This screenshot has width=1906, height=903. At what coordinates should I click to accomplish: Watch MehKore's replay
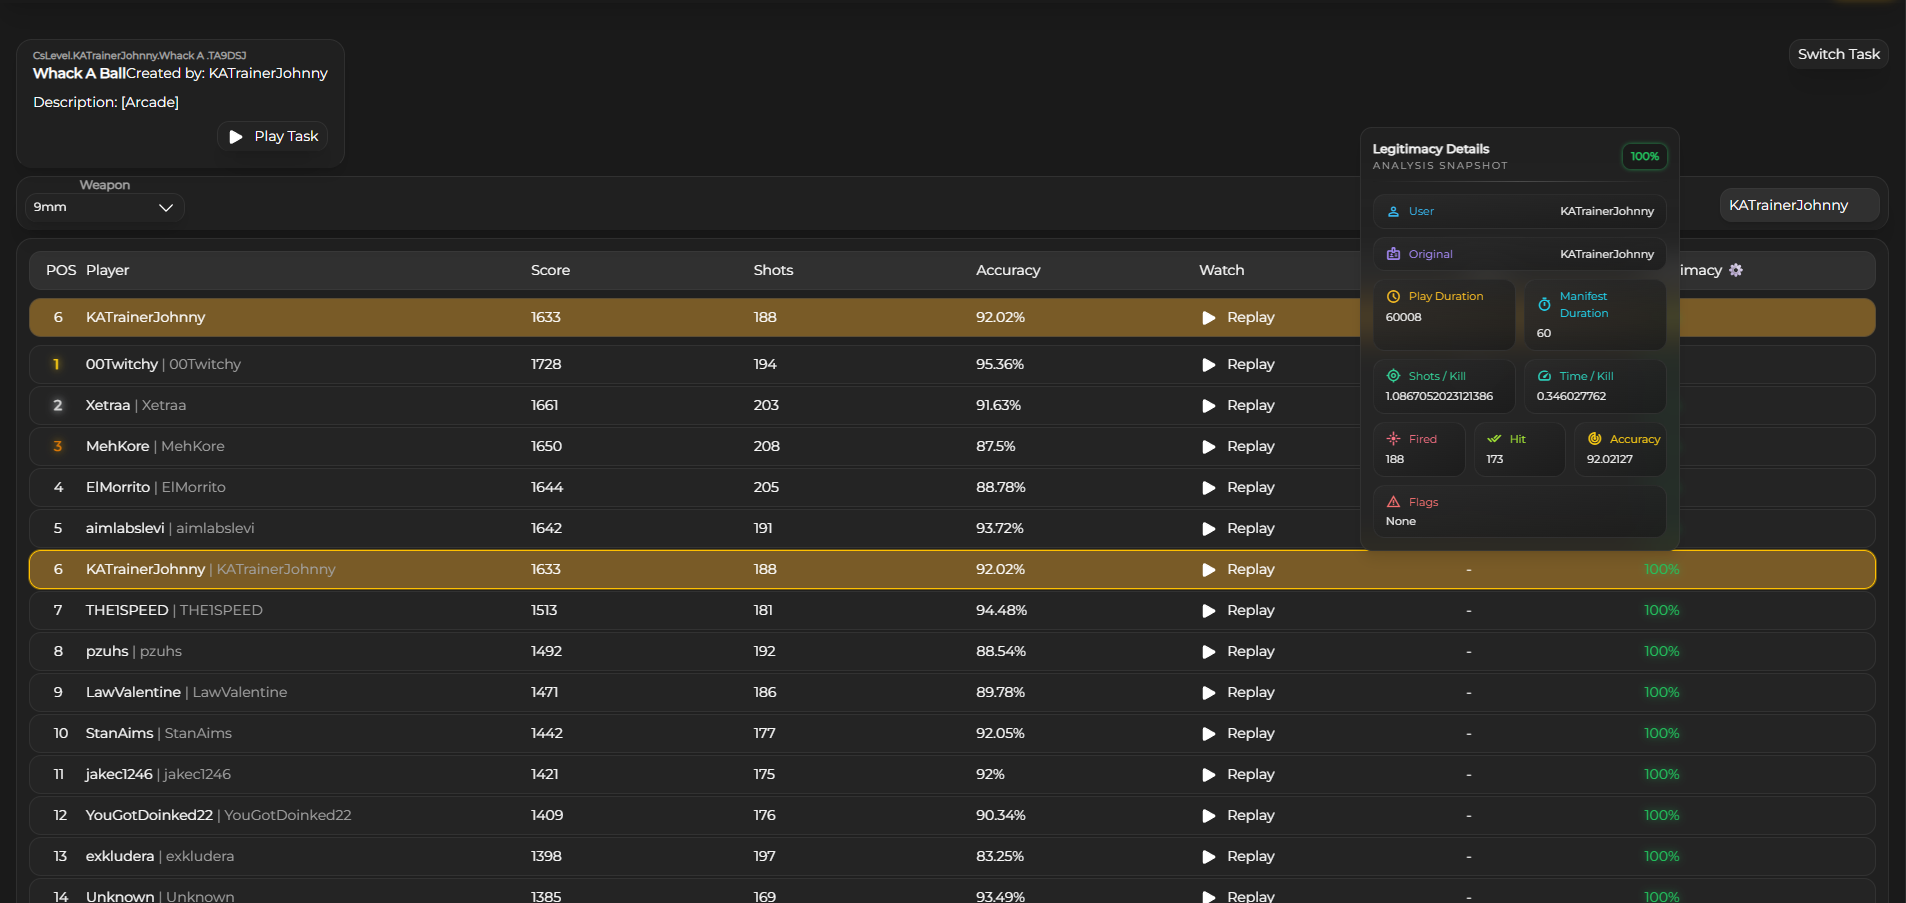tap(1238, 446)
